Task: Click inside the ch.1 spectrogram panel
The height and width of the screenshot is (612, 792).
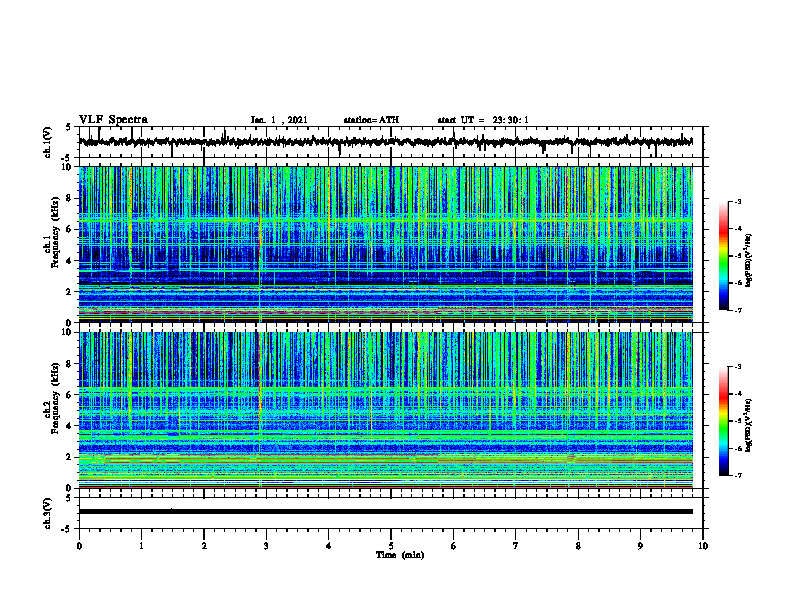Action: coord(386,244)
